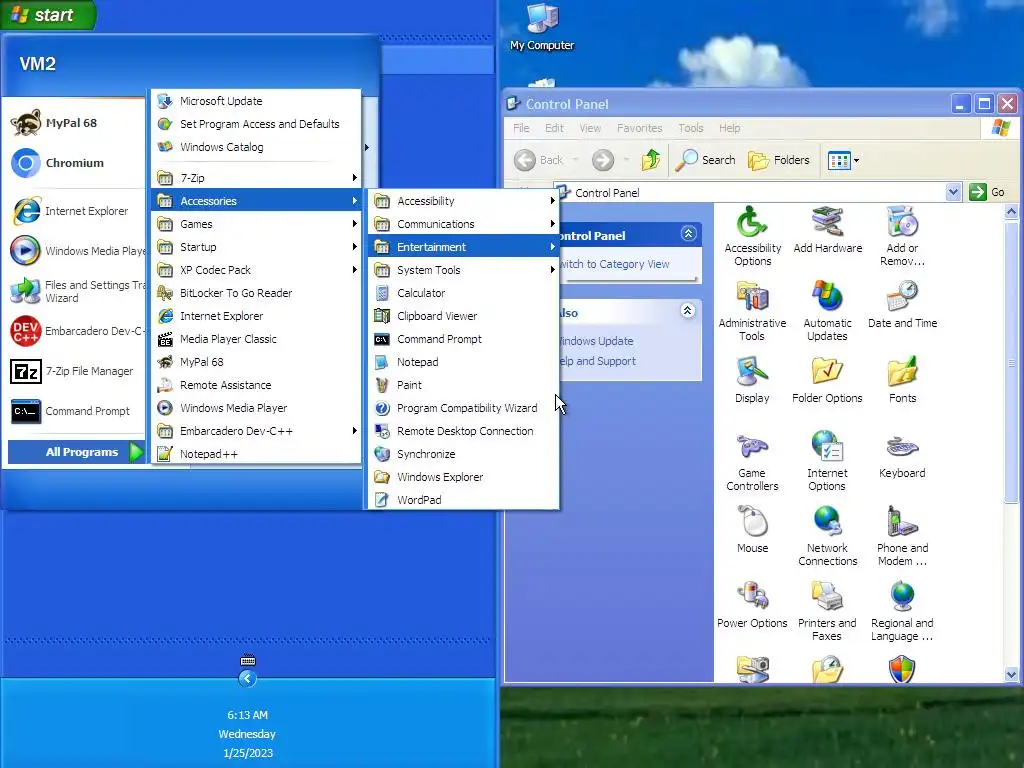The width and height of the screenshot is (1024, 768).
Task: Click the Back button in Control Panel
Action: click(539, 159)
